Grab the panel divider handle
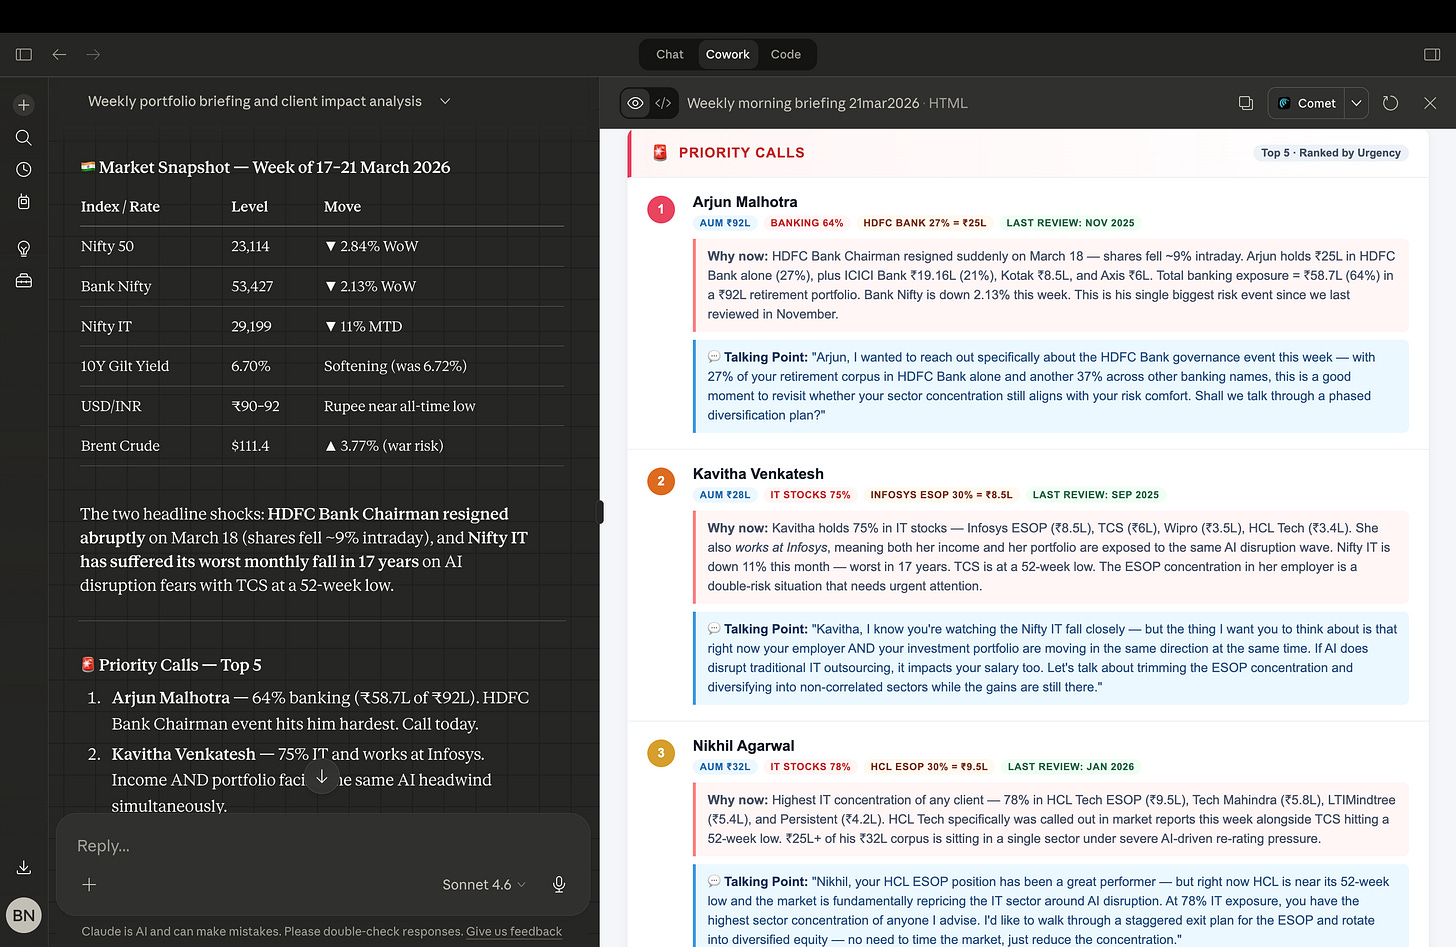The image size is (1456, 947). (x=600, y=512)
